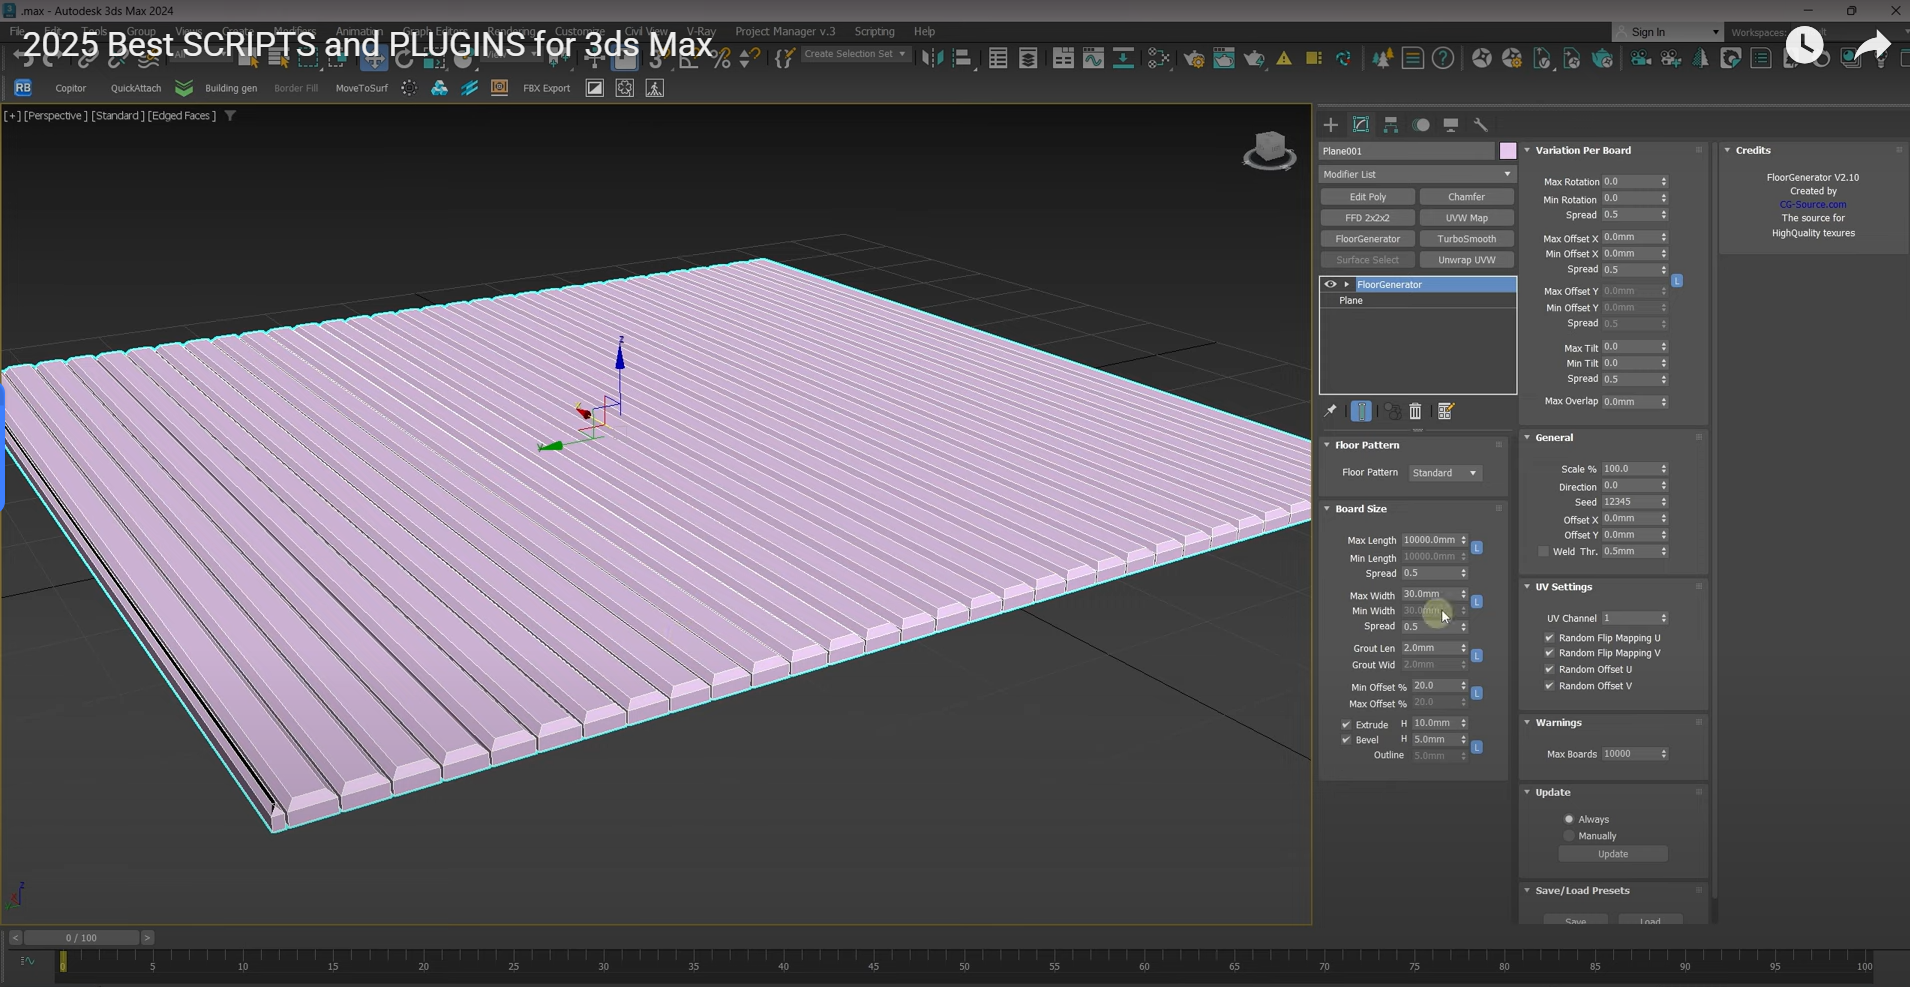Toggle FloorGenerator modifier visibility eye
The height and width of the screenshot is (987, 1910).
(1330, 284)
